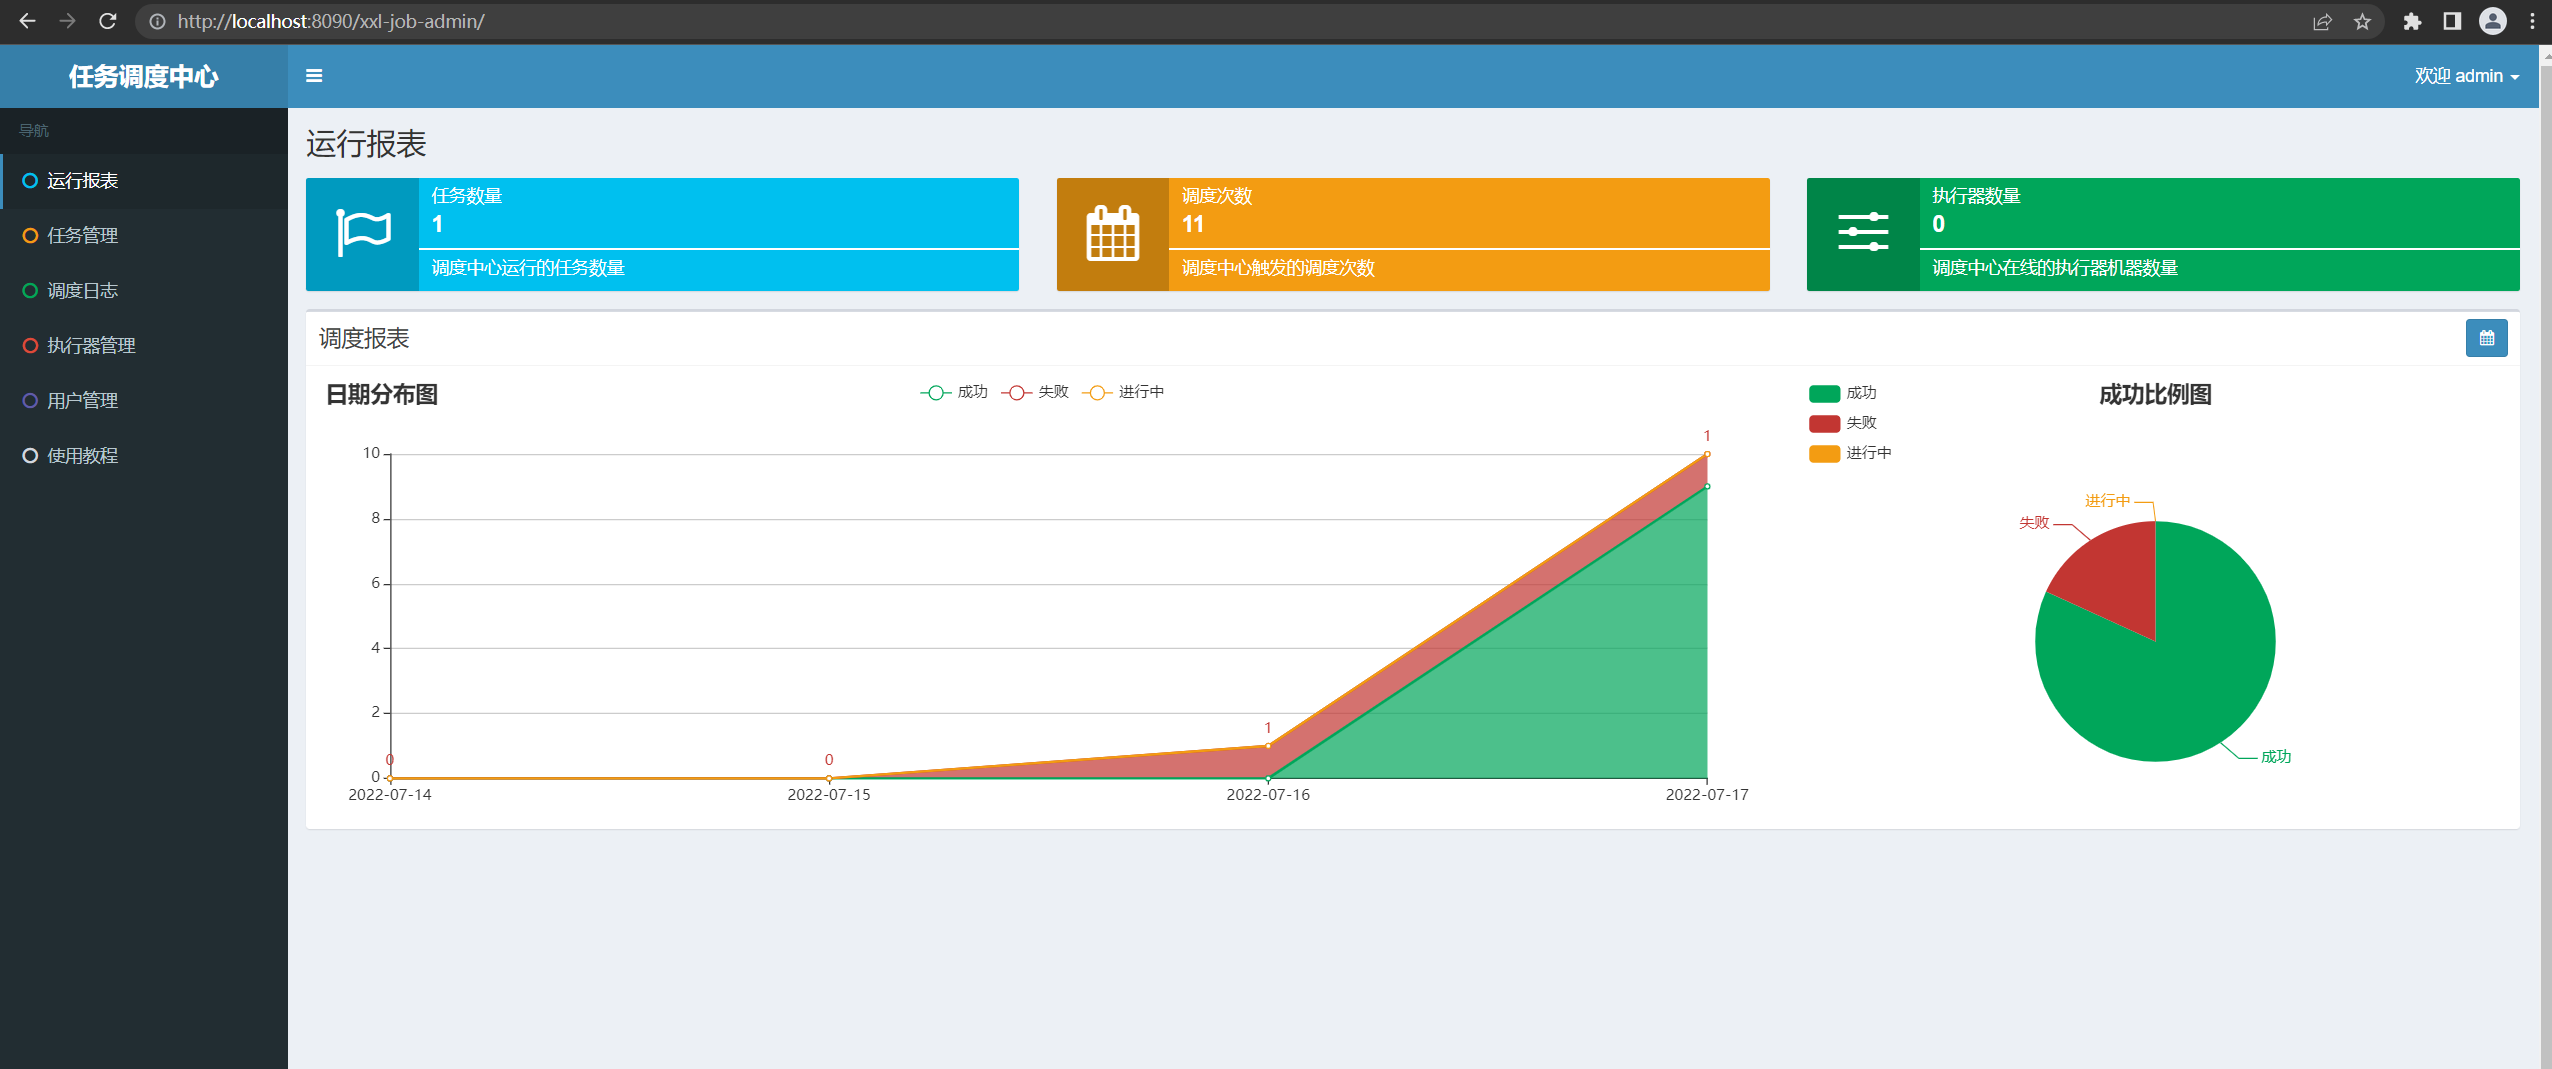
Task: Toggle 失败 series in line chart legend
Action: coord(1035,393)
